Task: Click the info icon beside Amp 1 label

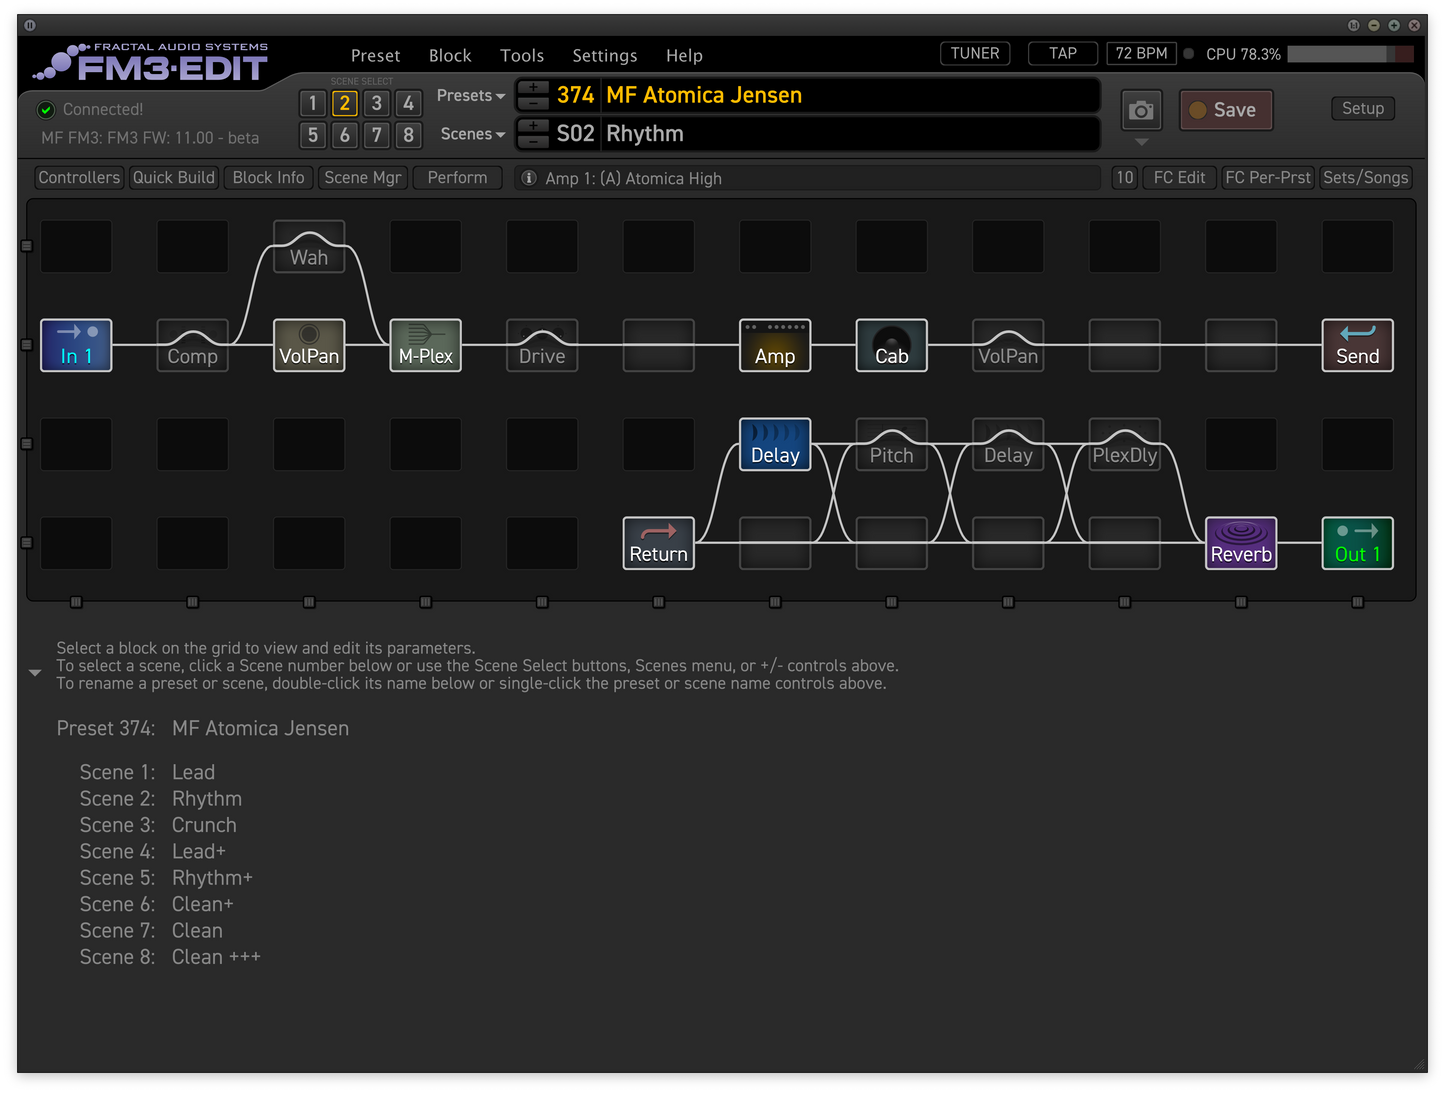Action: [x=529, y=178]
